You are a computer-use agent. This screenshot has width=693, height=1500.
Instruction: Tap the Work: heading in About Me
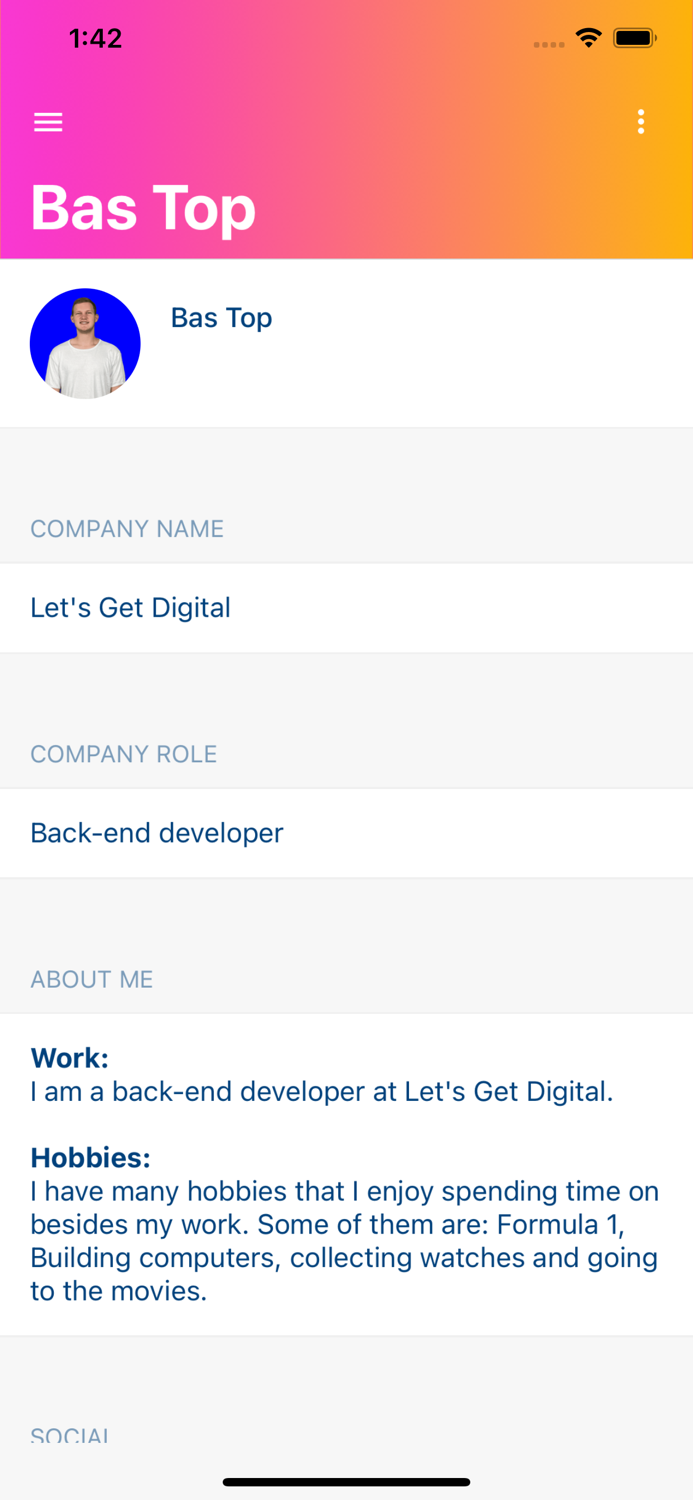point(69,1058)
